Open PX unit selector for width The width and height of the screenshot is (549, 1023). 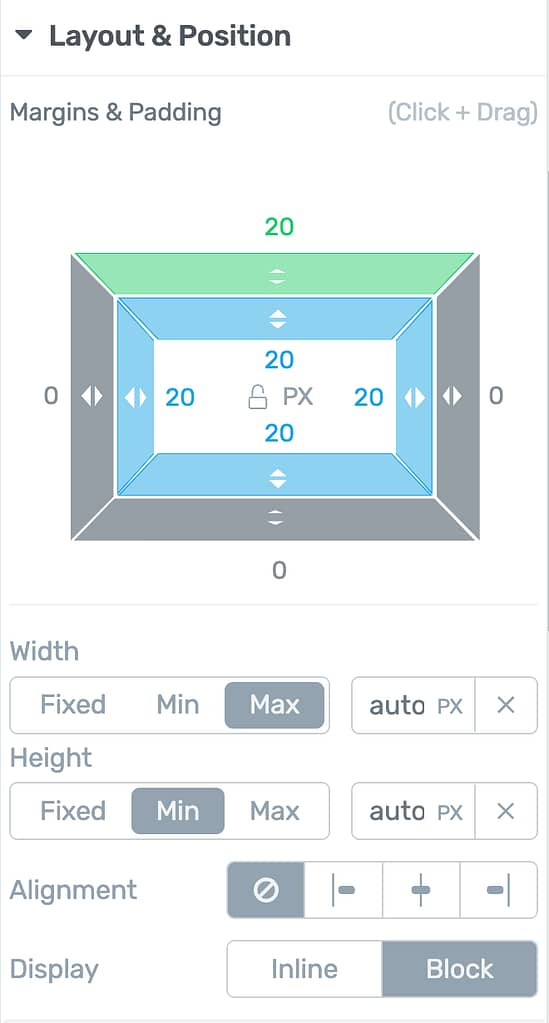450,707
